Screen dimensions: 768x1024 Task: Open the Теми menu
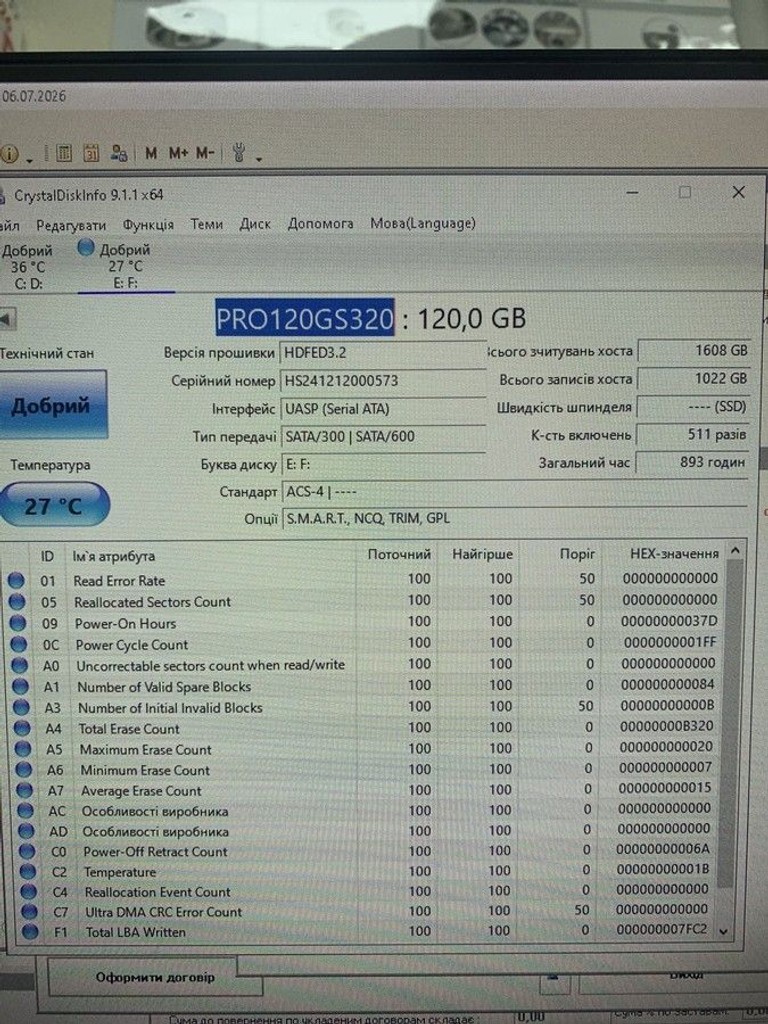pyautogui.click(x=206, y=224)
